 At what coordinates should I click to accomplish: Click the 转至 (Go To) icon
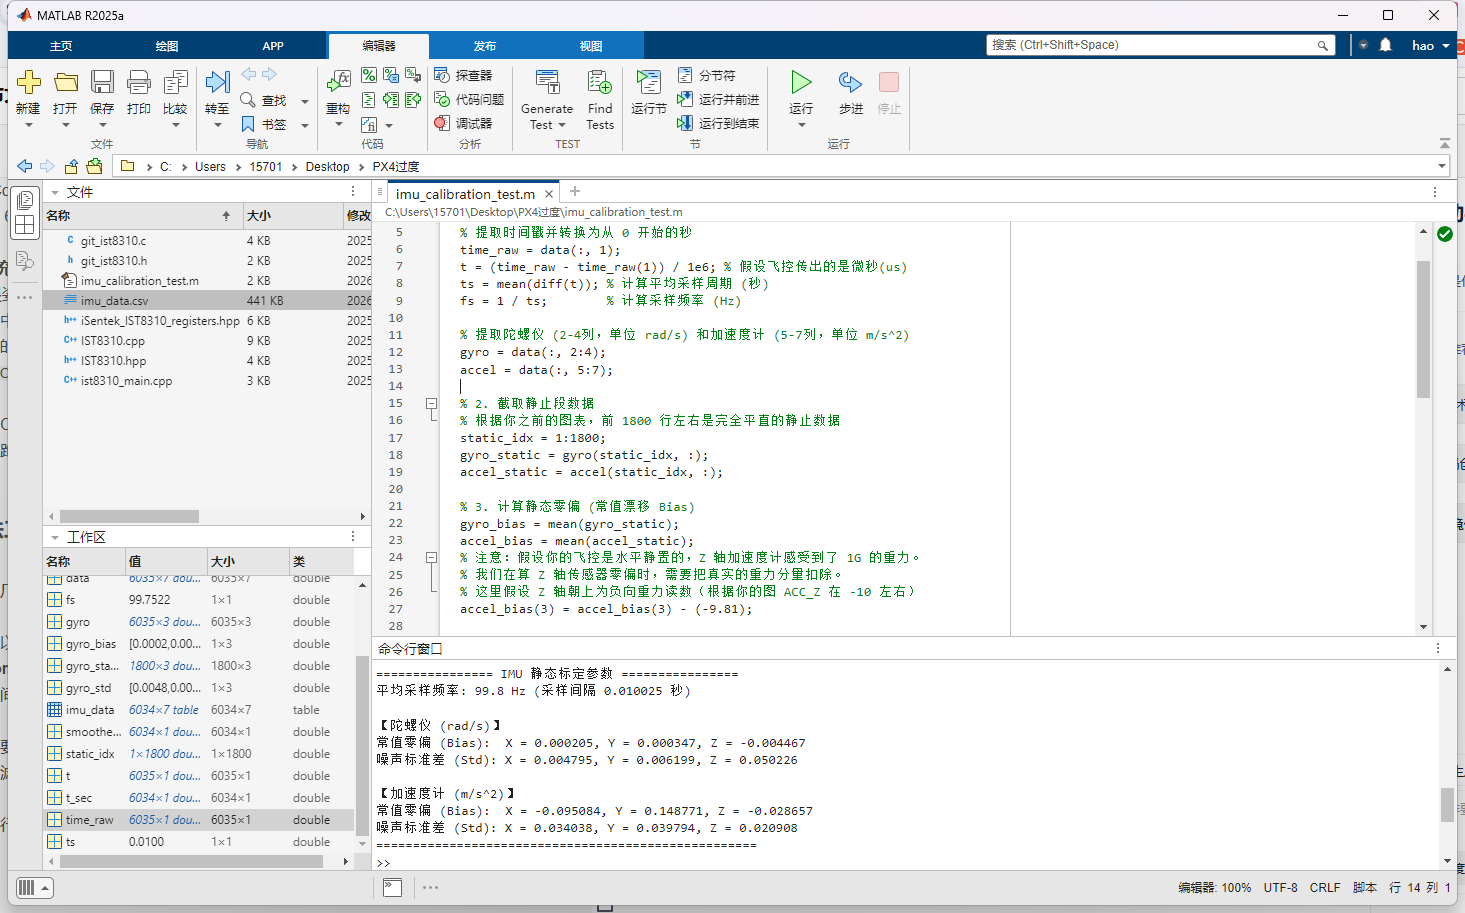point(217,82)
